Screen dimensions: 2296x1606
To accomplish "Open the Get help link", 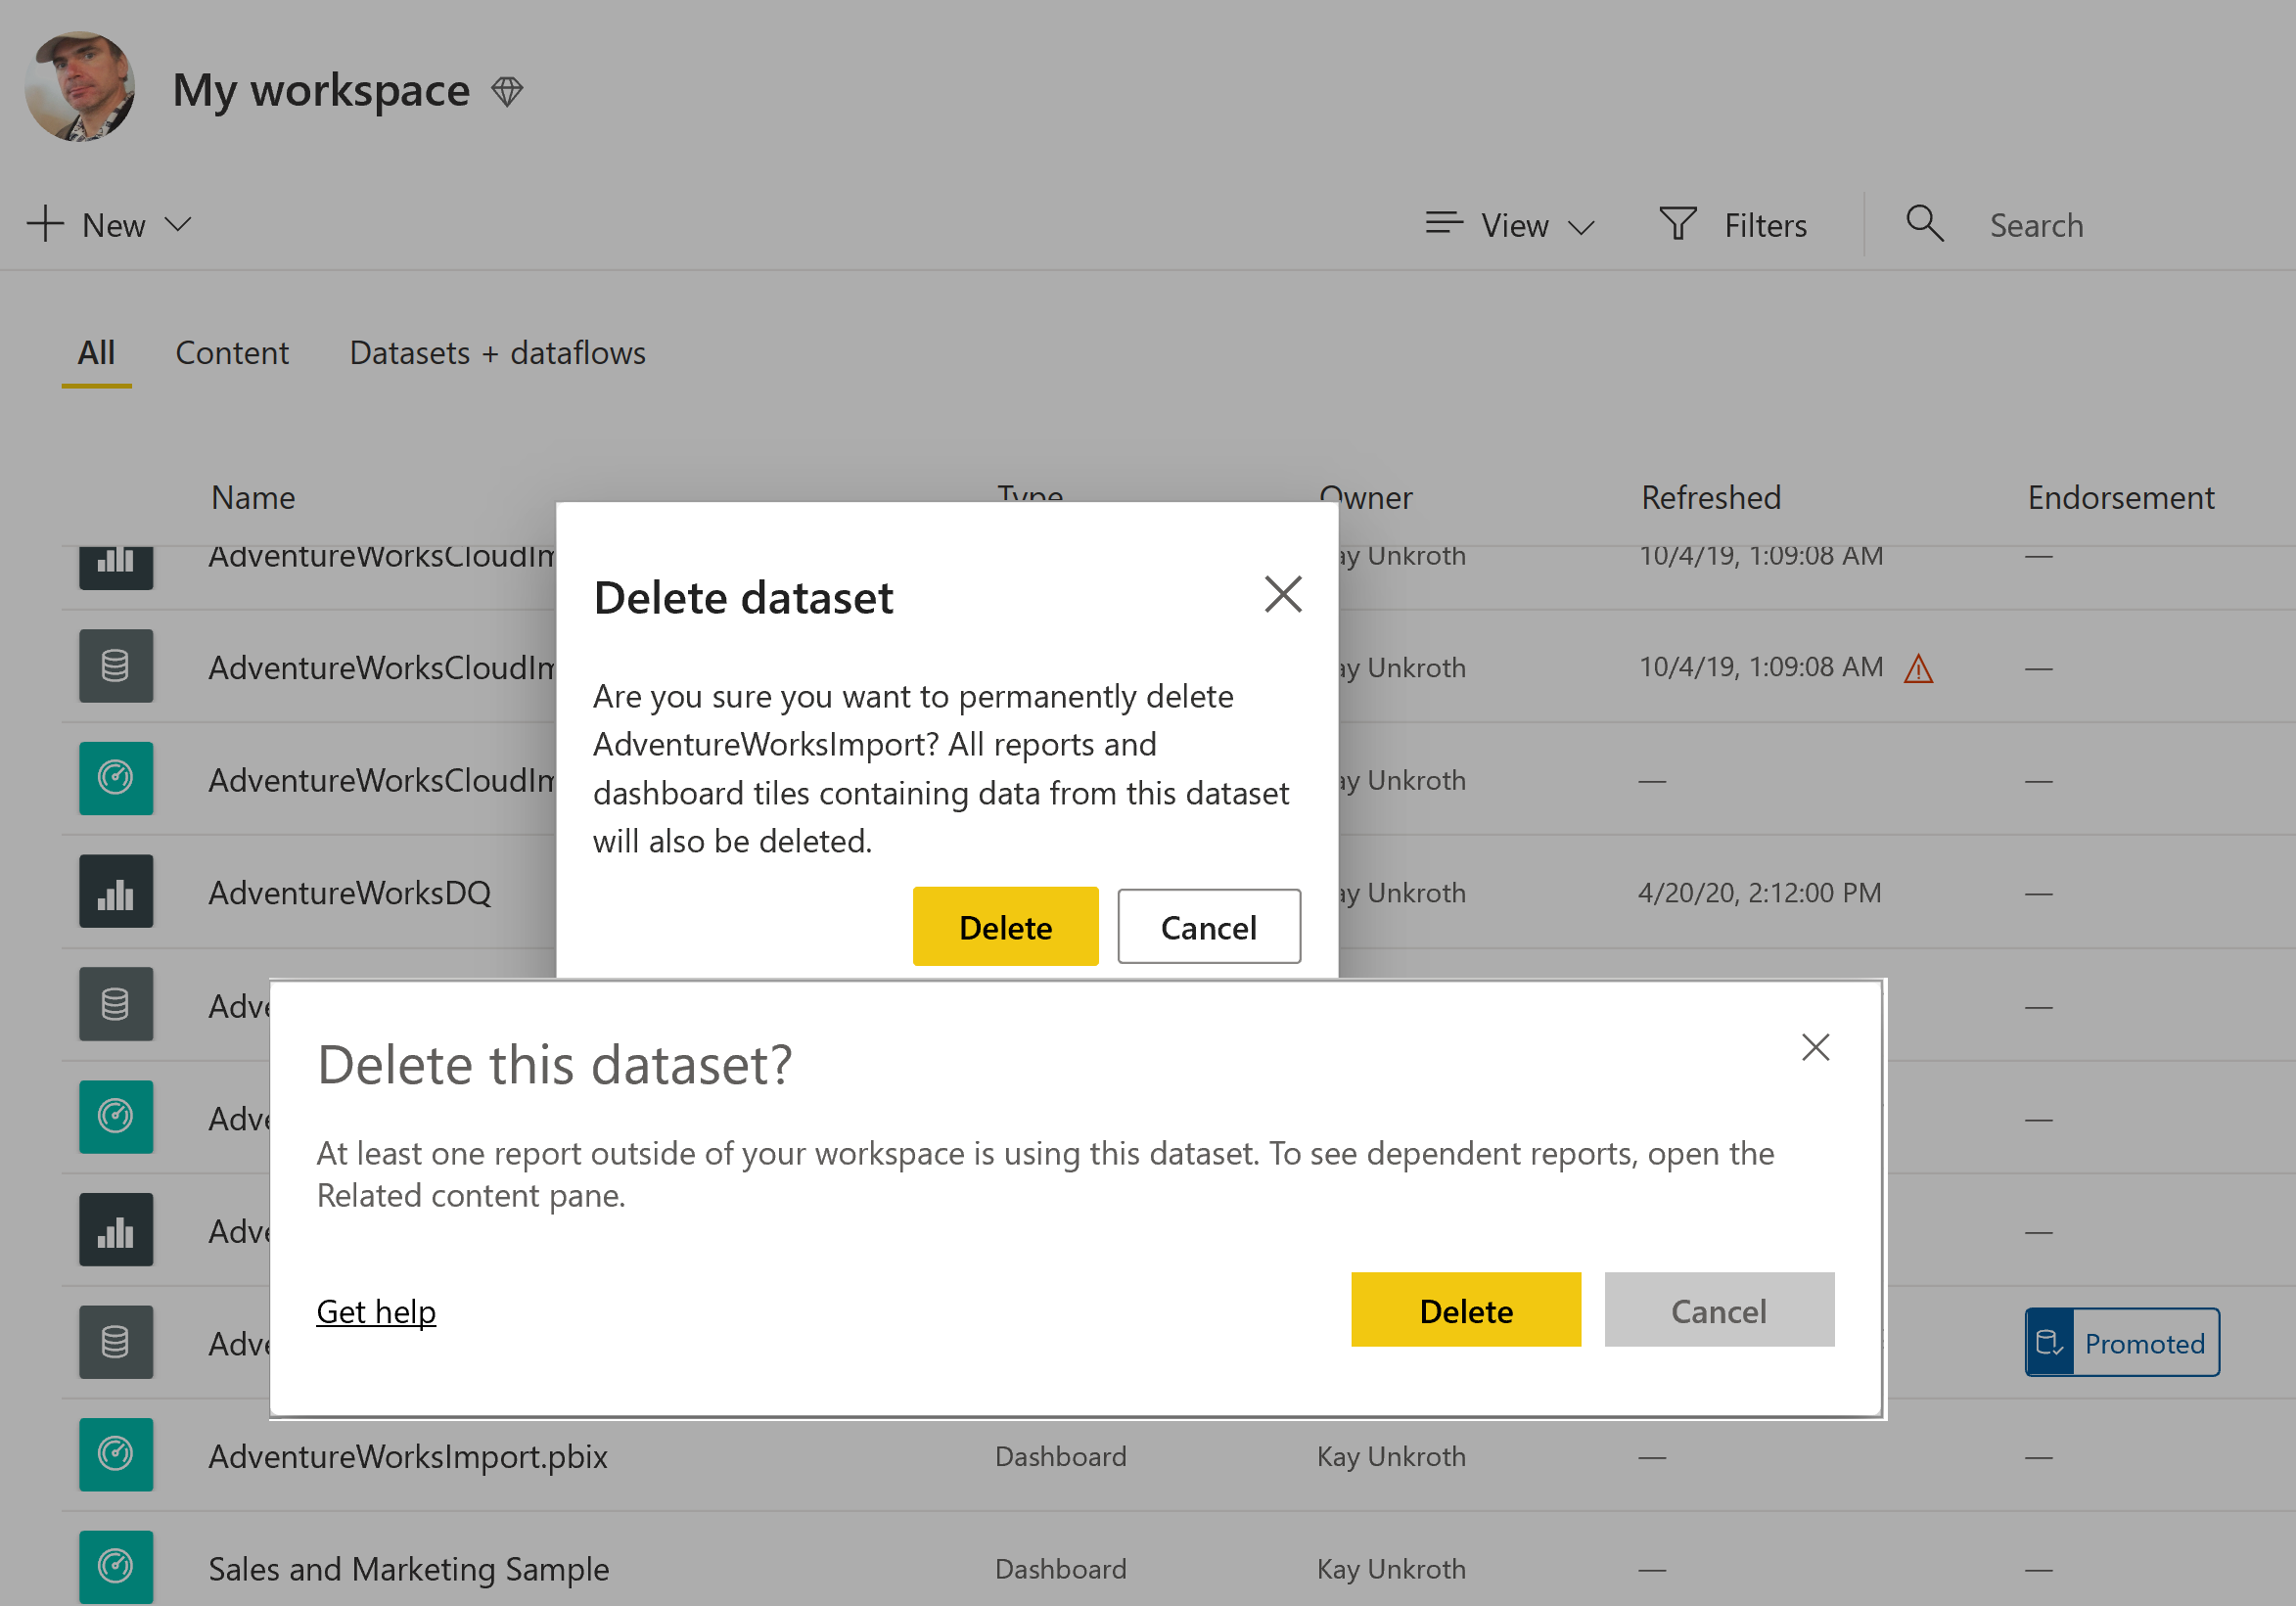I will point(376,1311).
